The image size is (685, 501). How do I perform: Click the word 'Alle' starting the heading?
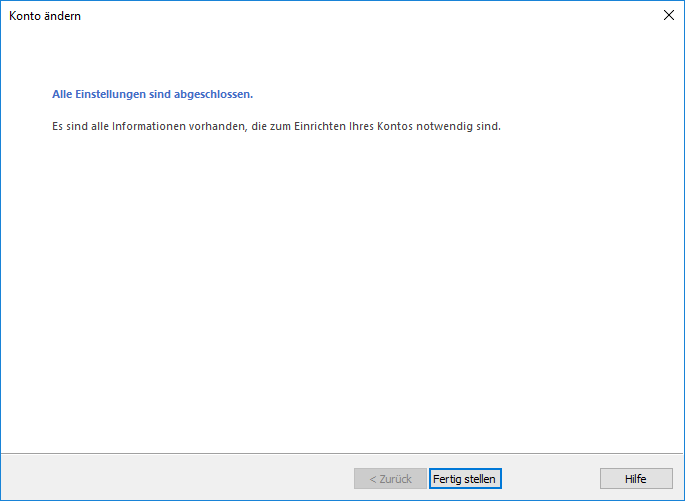(62, 95)
